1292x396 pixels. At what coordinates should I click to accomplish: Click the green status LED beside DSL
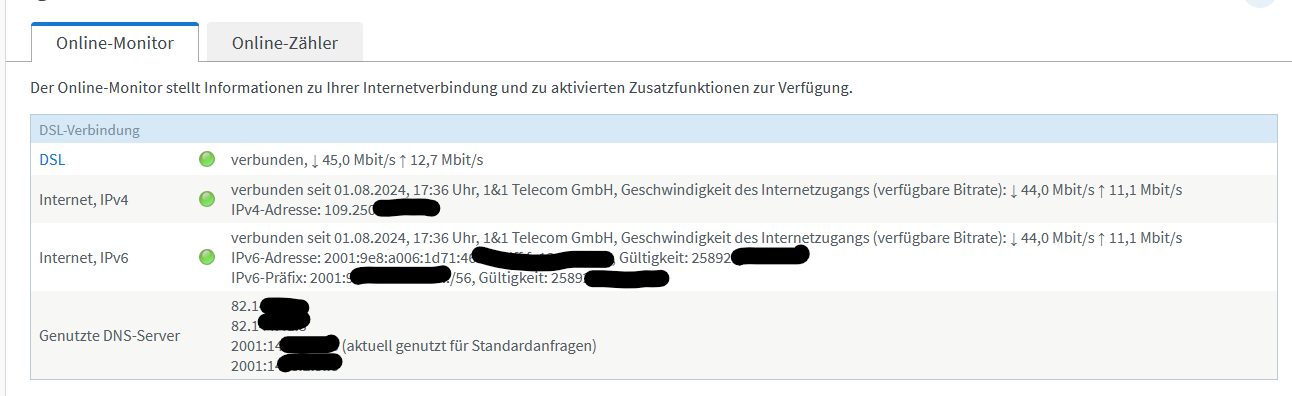208,159
